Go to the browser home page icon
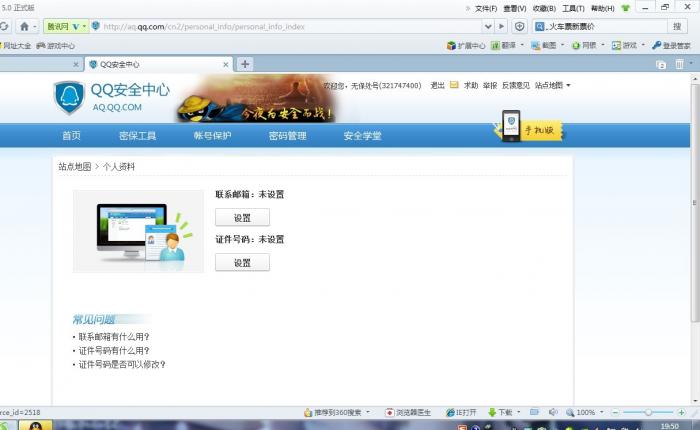 [x=25, y=26]
